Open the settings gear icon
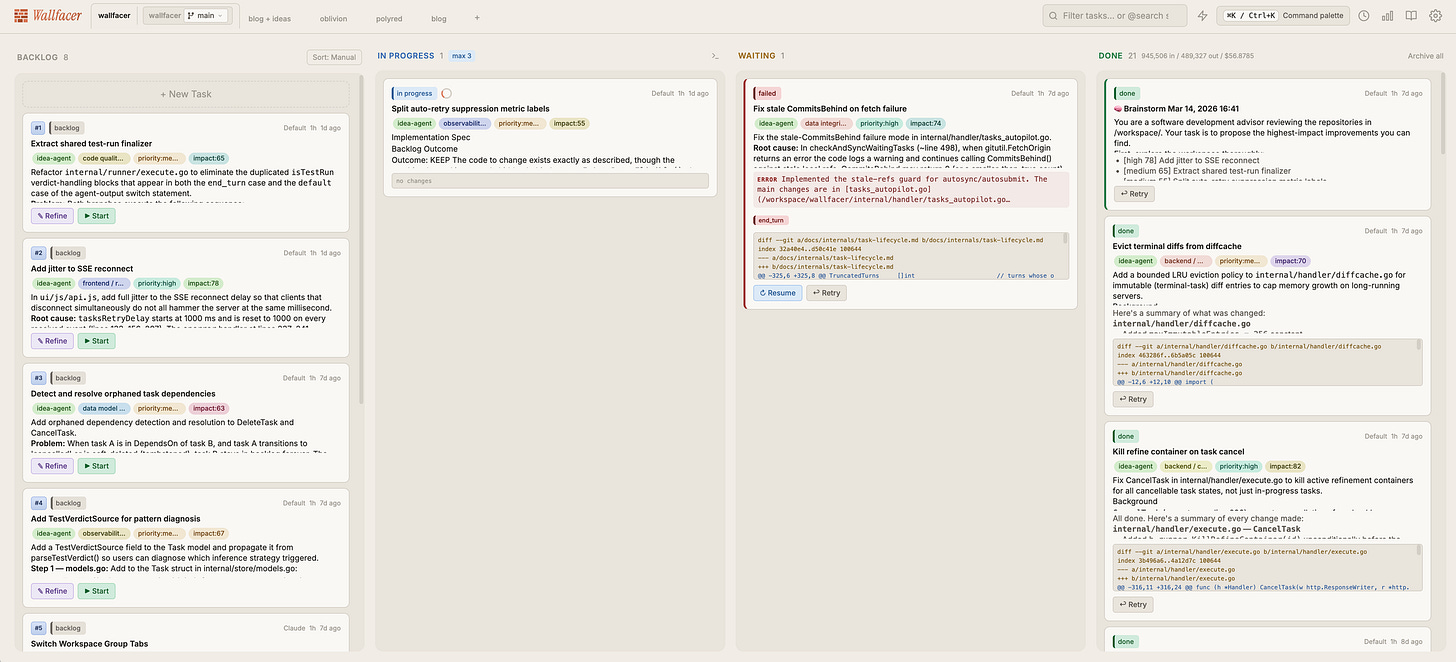Screen dimensions: 1456x662 1436,16
